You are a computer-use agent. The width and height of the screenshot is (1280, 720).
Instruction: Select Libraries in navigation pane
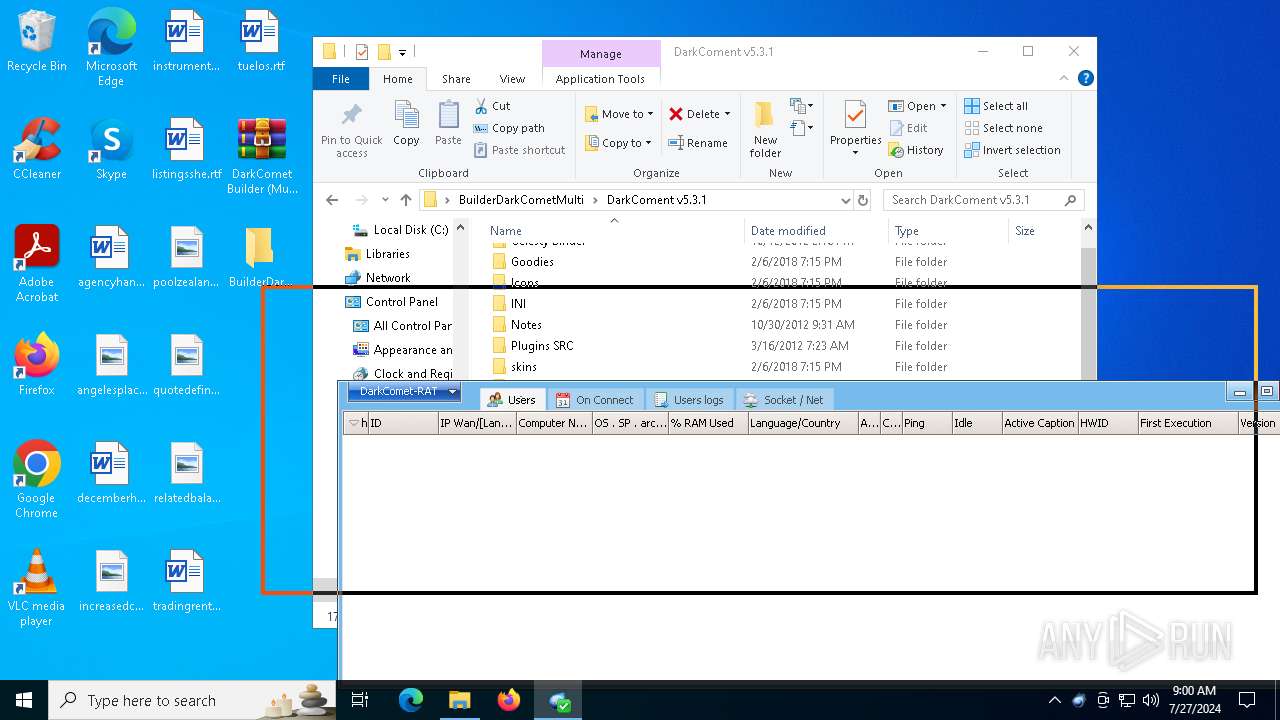(377, 254)
